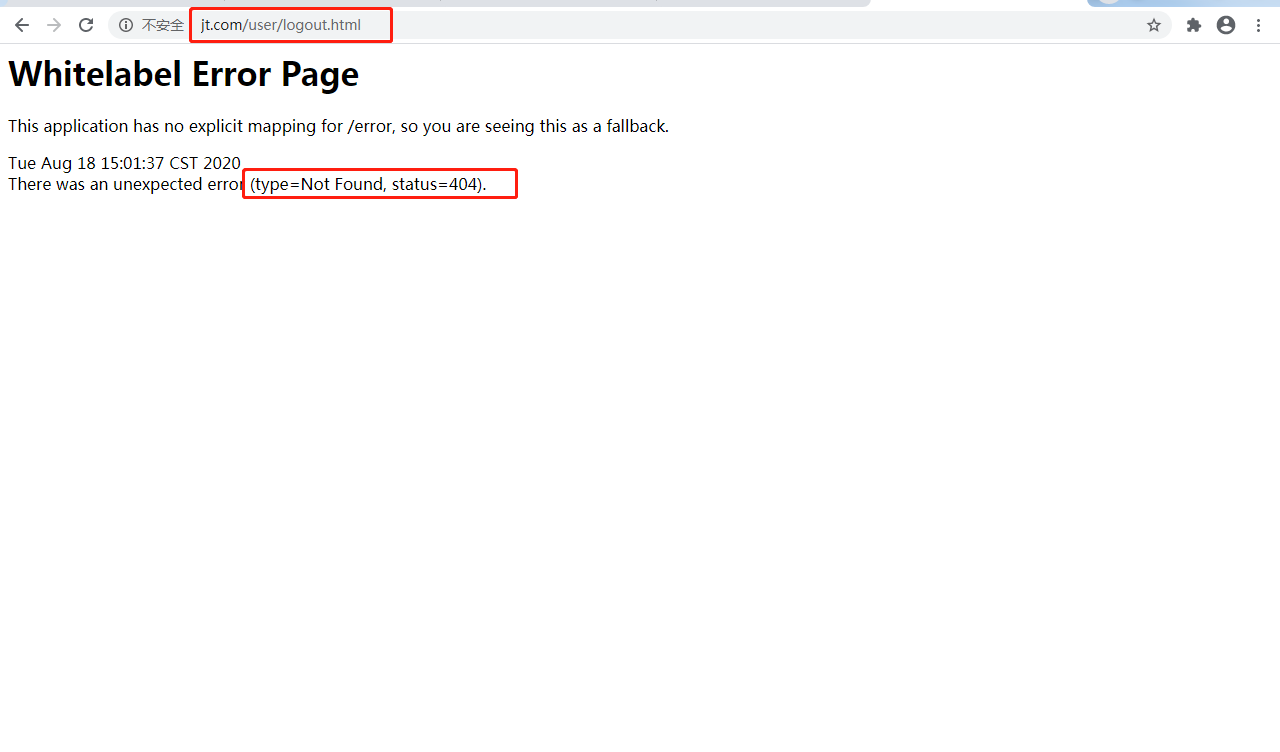The width and height of the screenshot is (1280, 752).
Task: Click the jt.com/user/logout.html address field
Action: 640,25
